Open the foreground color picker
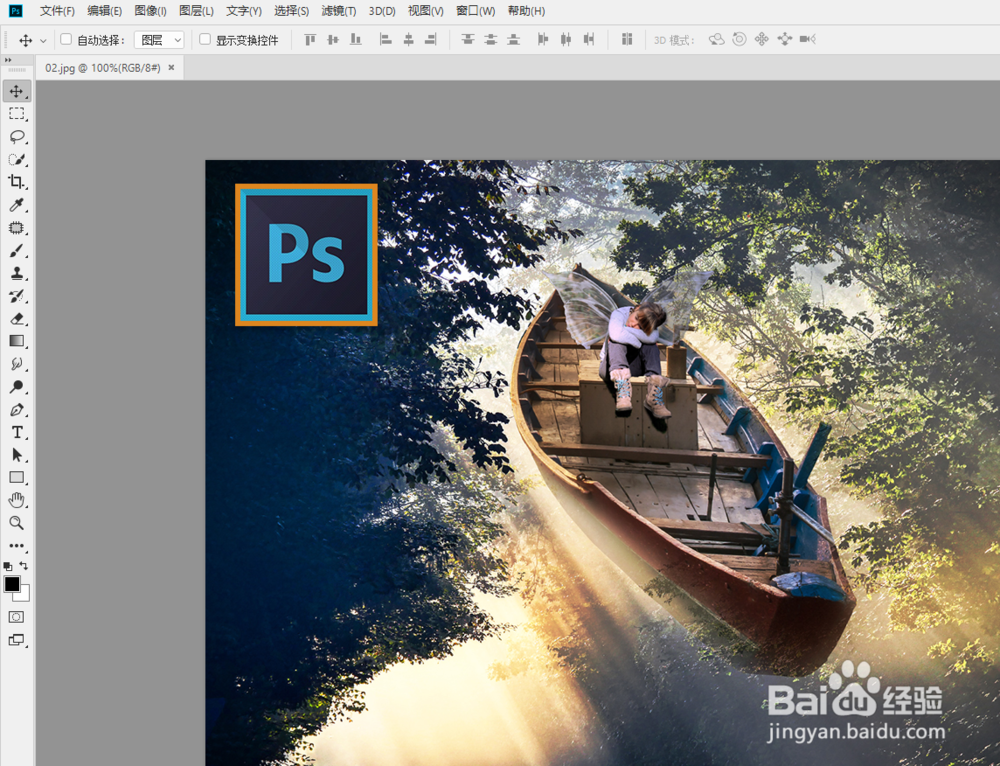Image resolution: width=1000 pixels, height=766 pixels. [11, 584]
